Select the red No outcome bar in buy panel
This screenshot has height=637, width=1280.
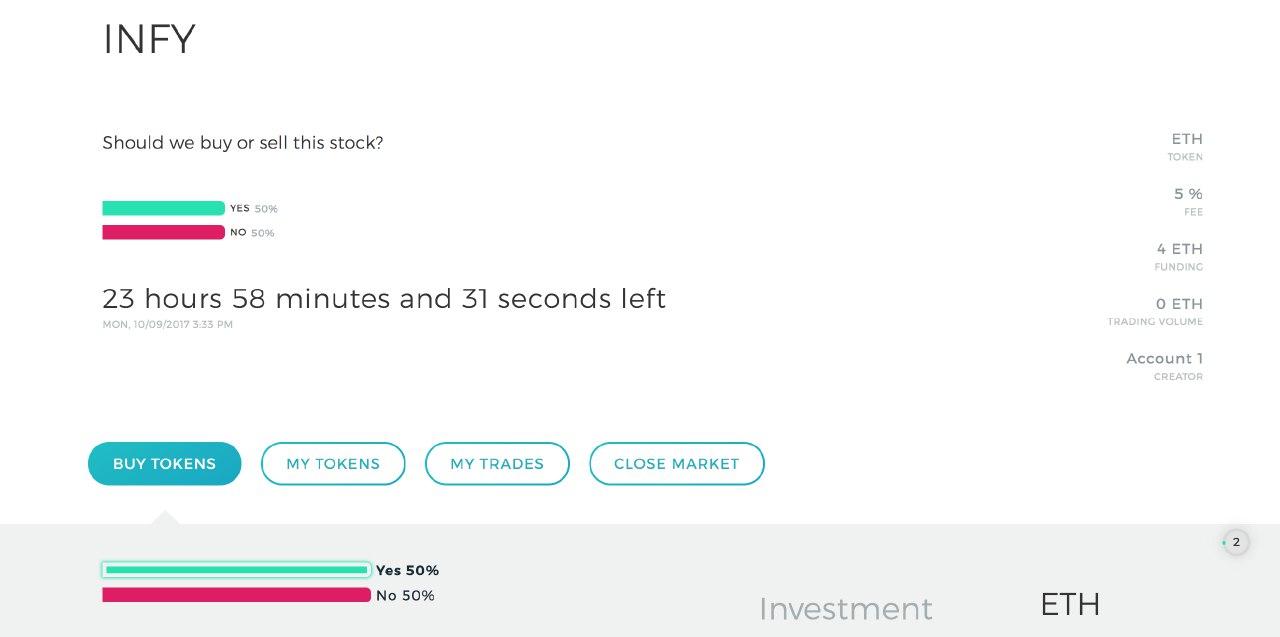tap(236, 595)
